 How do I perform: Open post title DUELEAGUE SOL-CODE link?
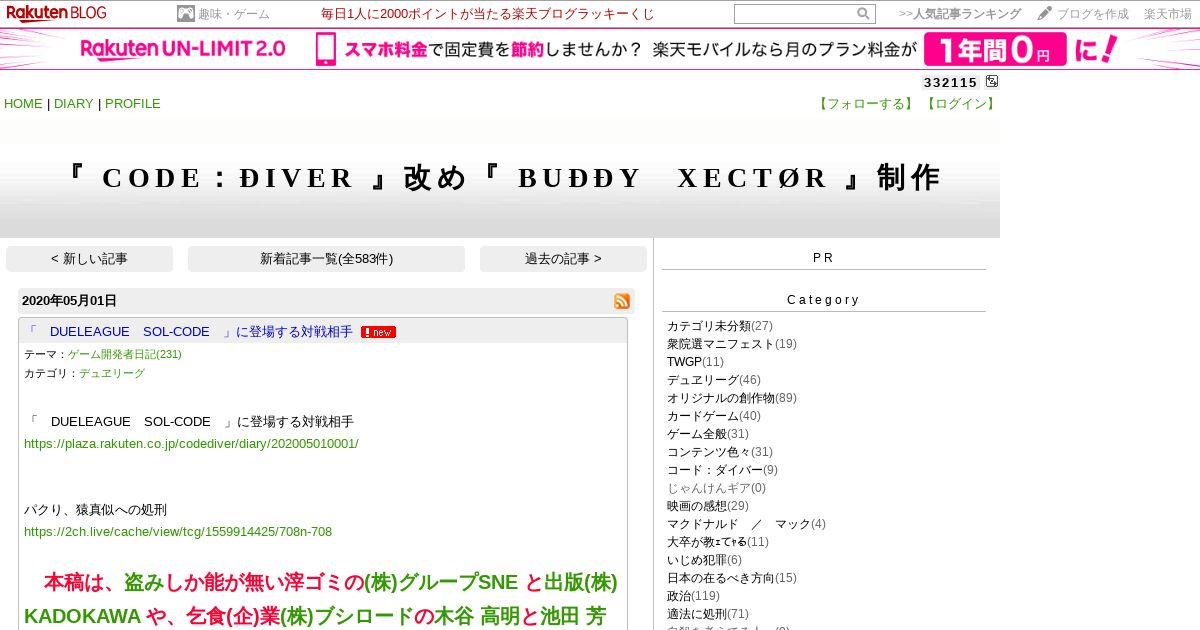188,332
